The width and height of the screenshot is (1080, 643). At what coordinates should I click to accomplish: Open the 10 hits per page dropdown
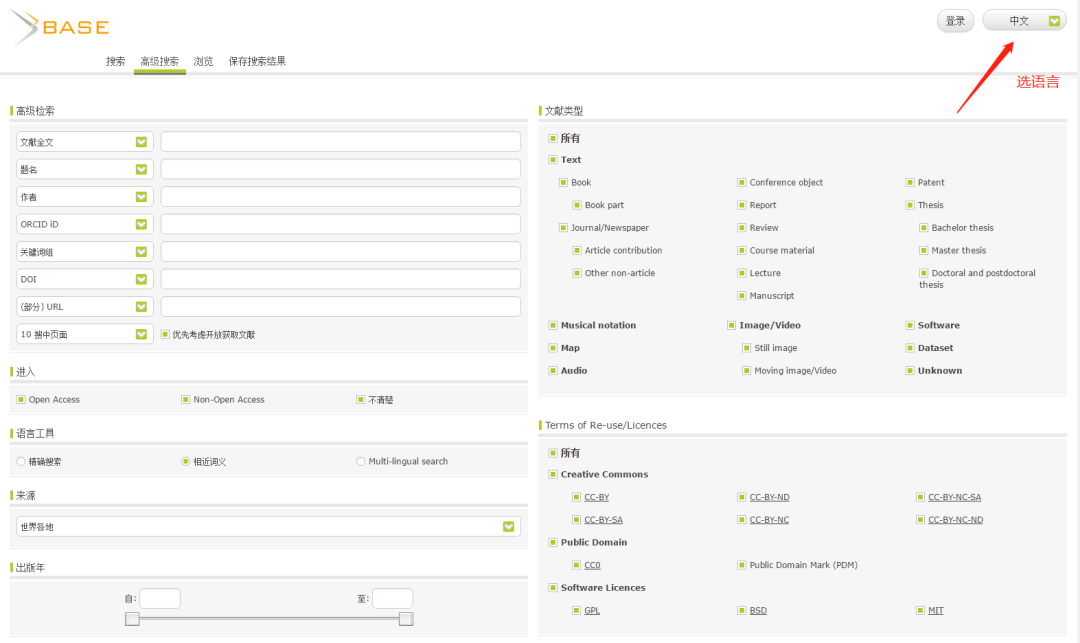point(84,334)
